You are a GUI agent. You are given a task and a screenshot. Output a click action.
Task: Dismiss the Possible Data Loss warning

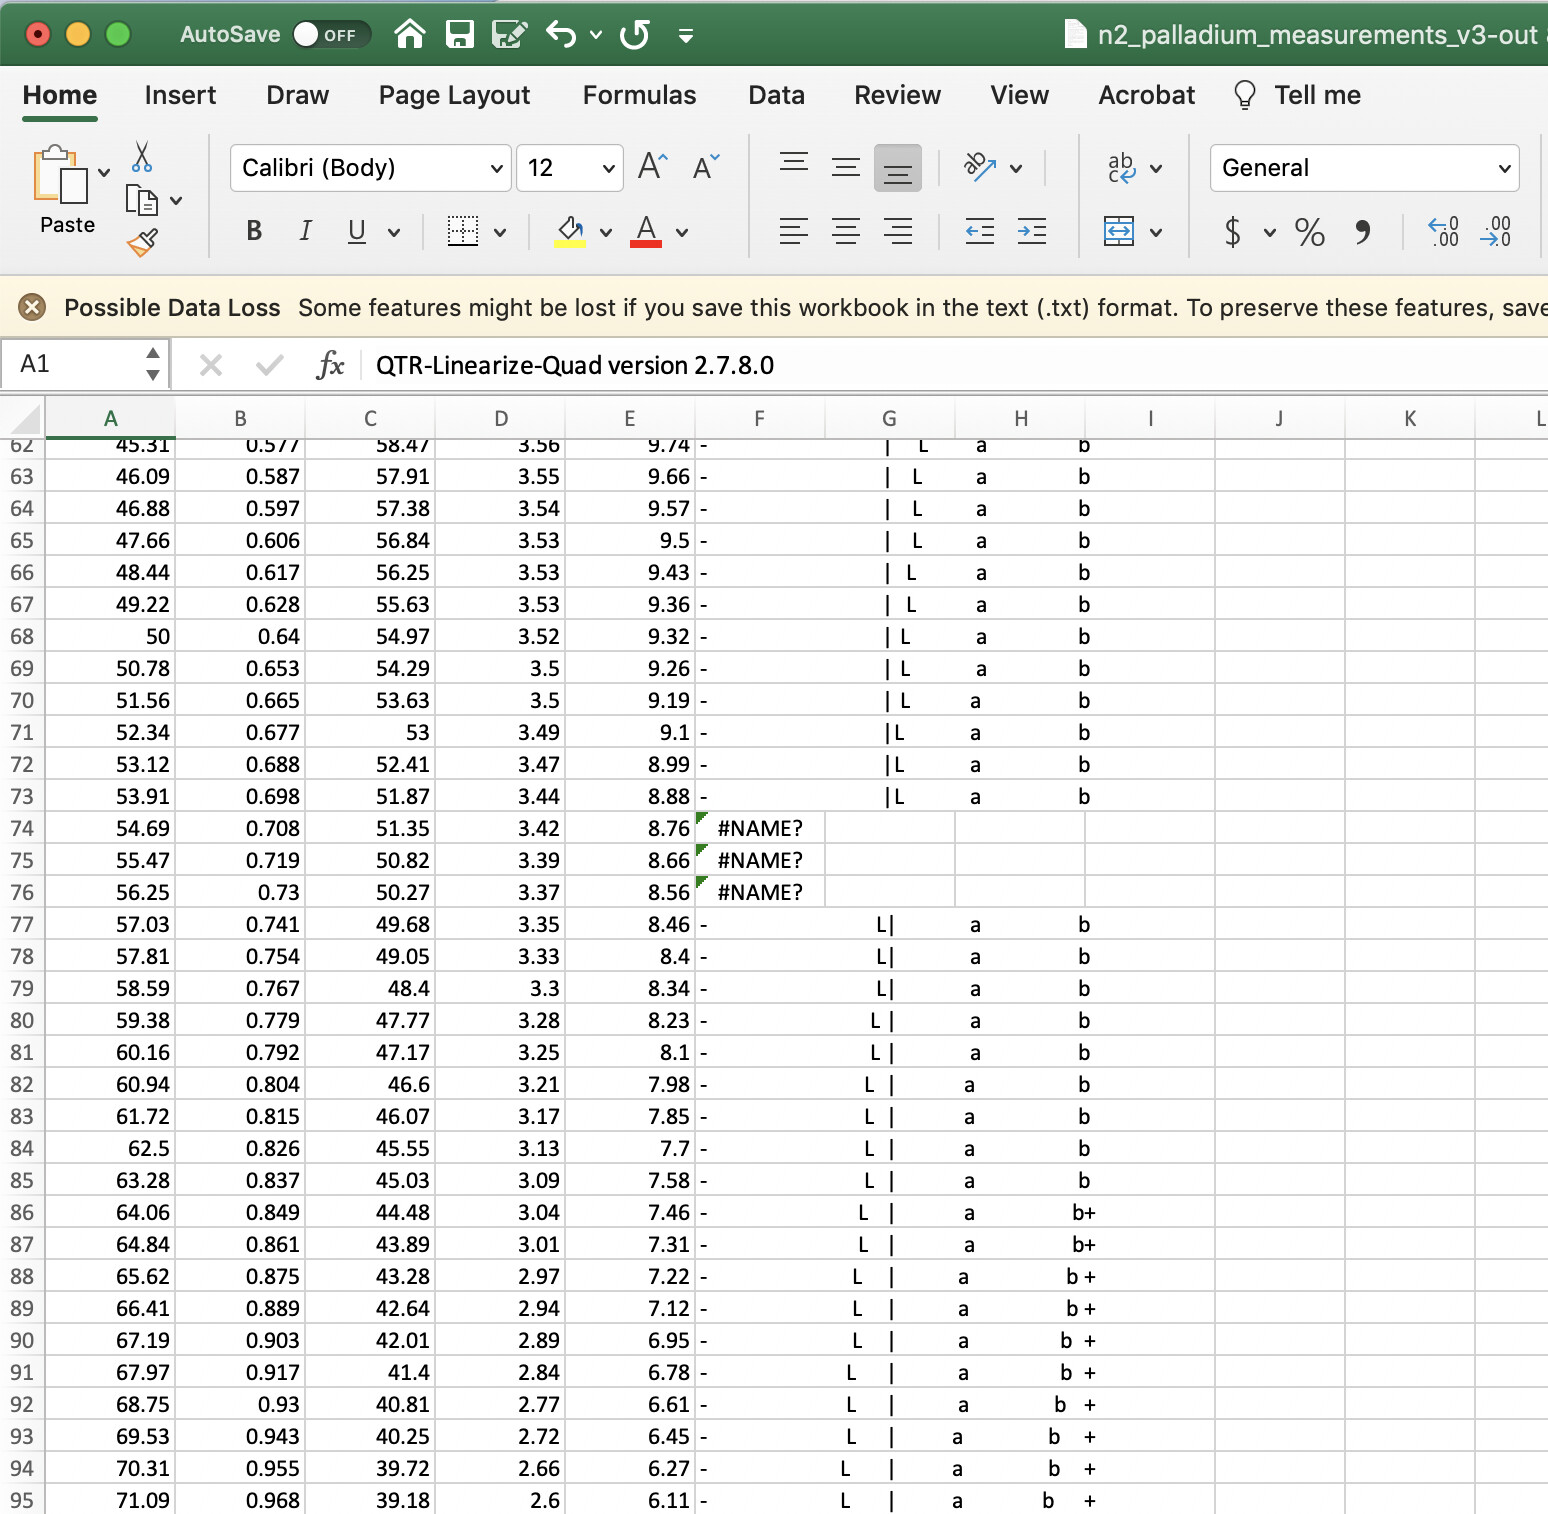[32, 307]
